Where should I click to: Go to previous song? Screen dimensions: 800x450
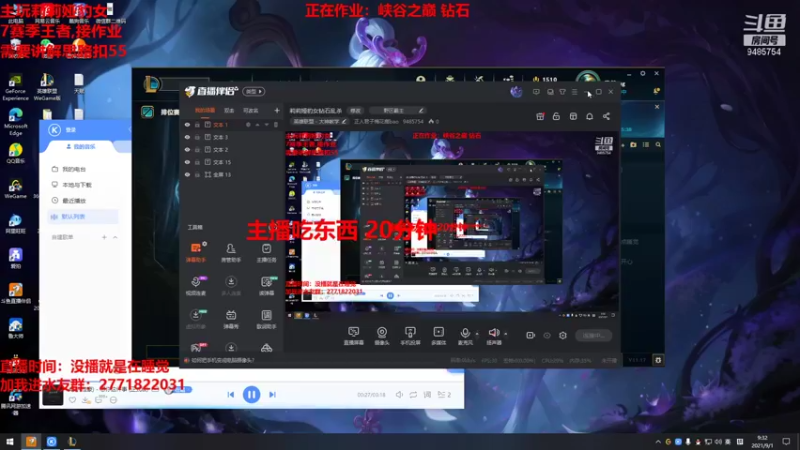coord(231,394)
